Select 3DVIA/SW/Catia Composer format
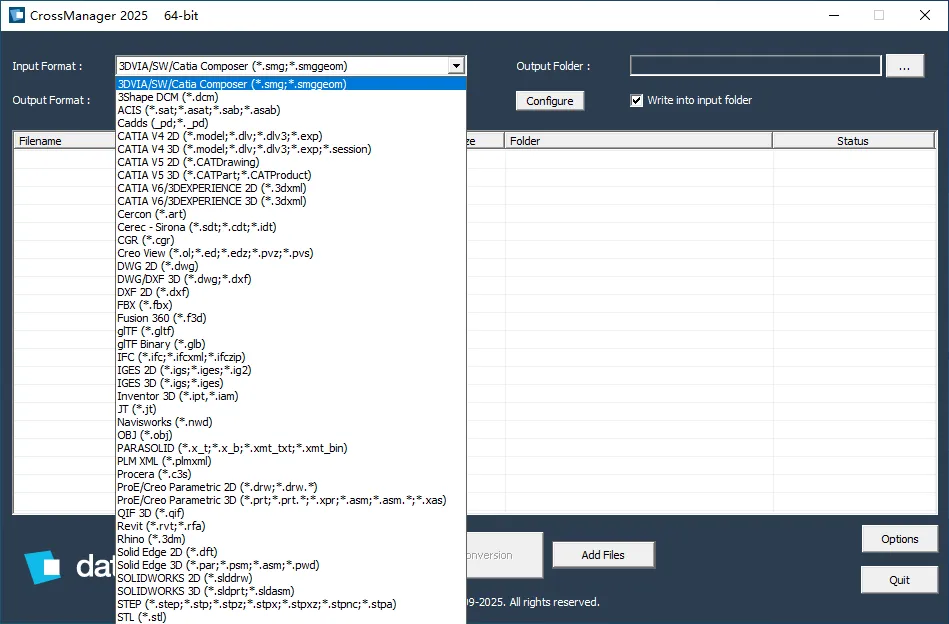The image size is (949, 624). [x=291, y=84]
